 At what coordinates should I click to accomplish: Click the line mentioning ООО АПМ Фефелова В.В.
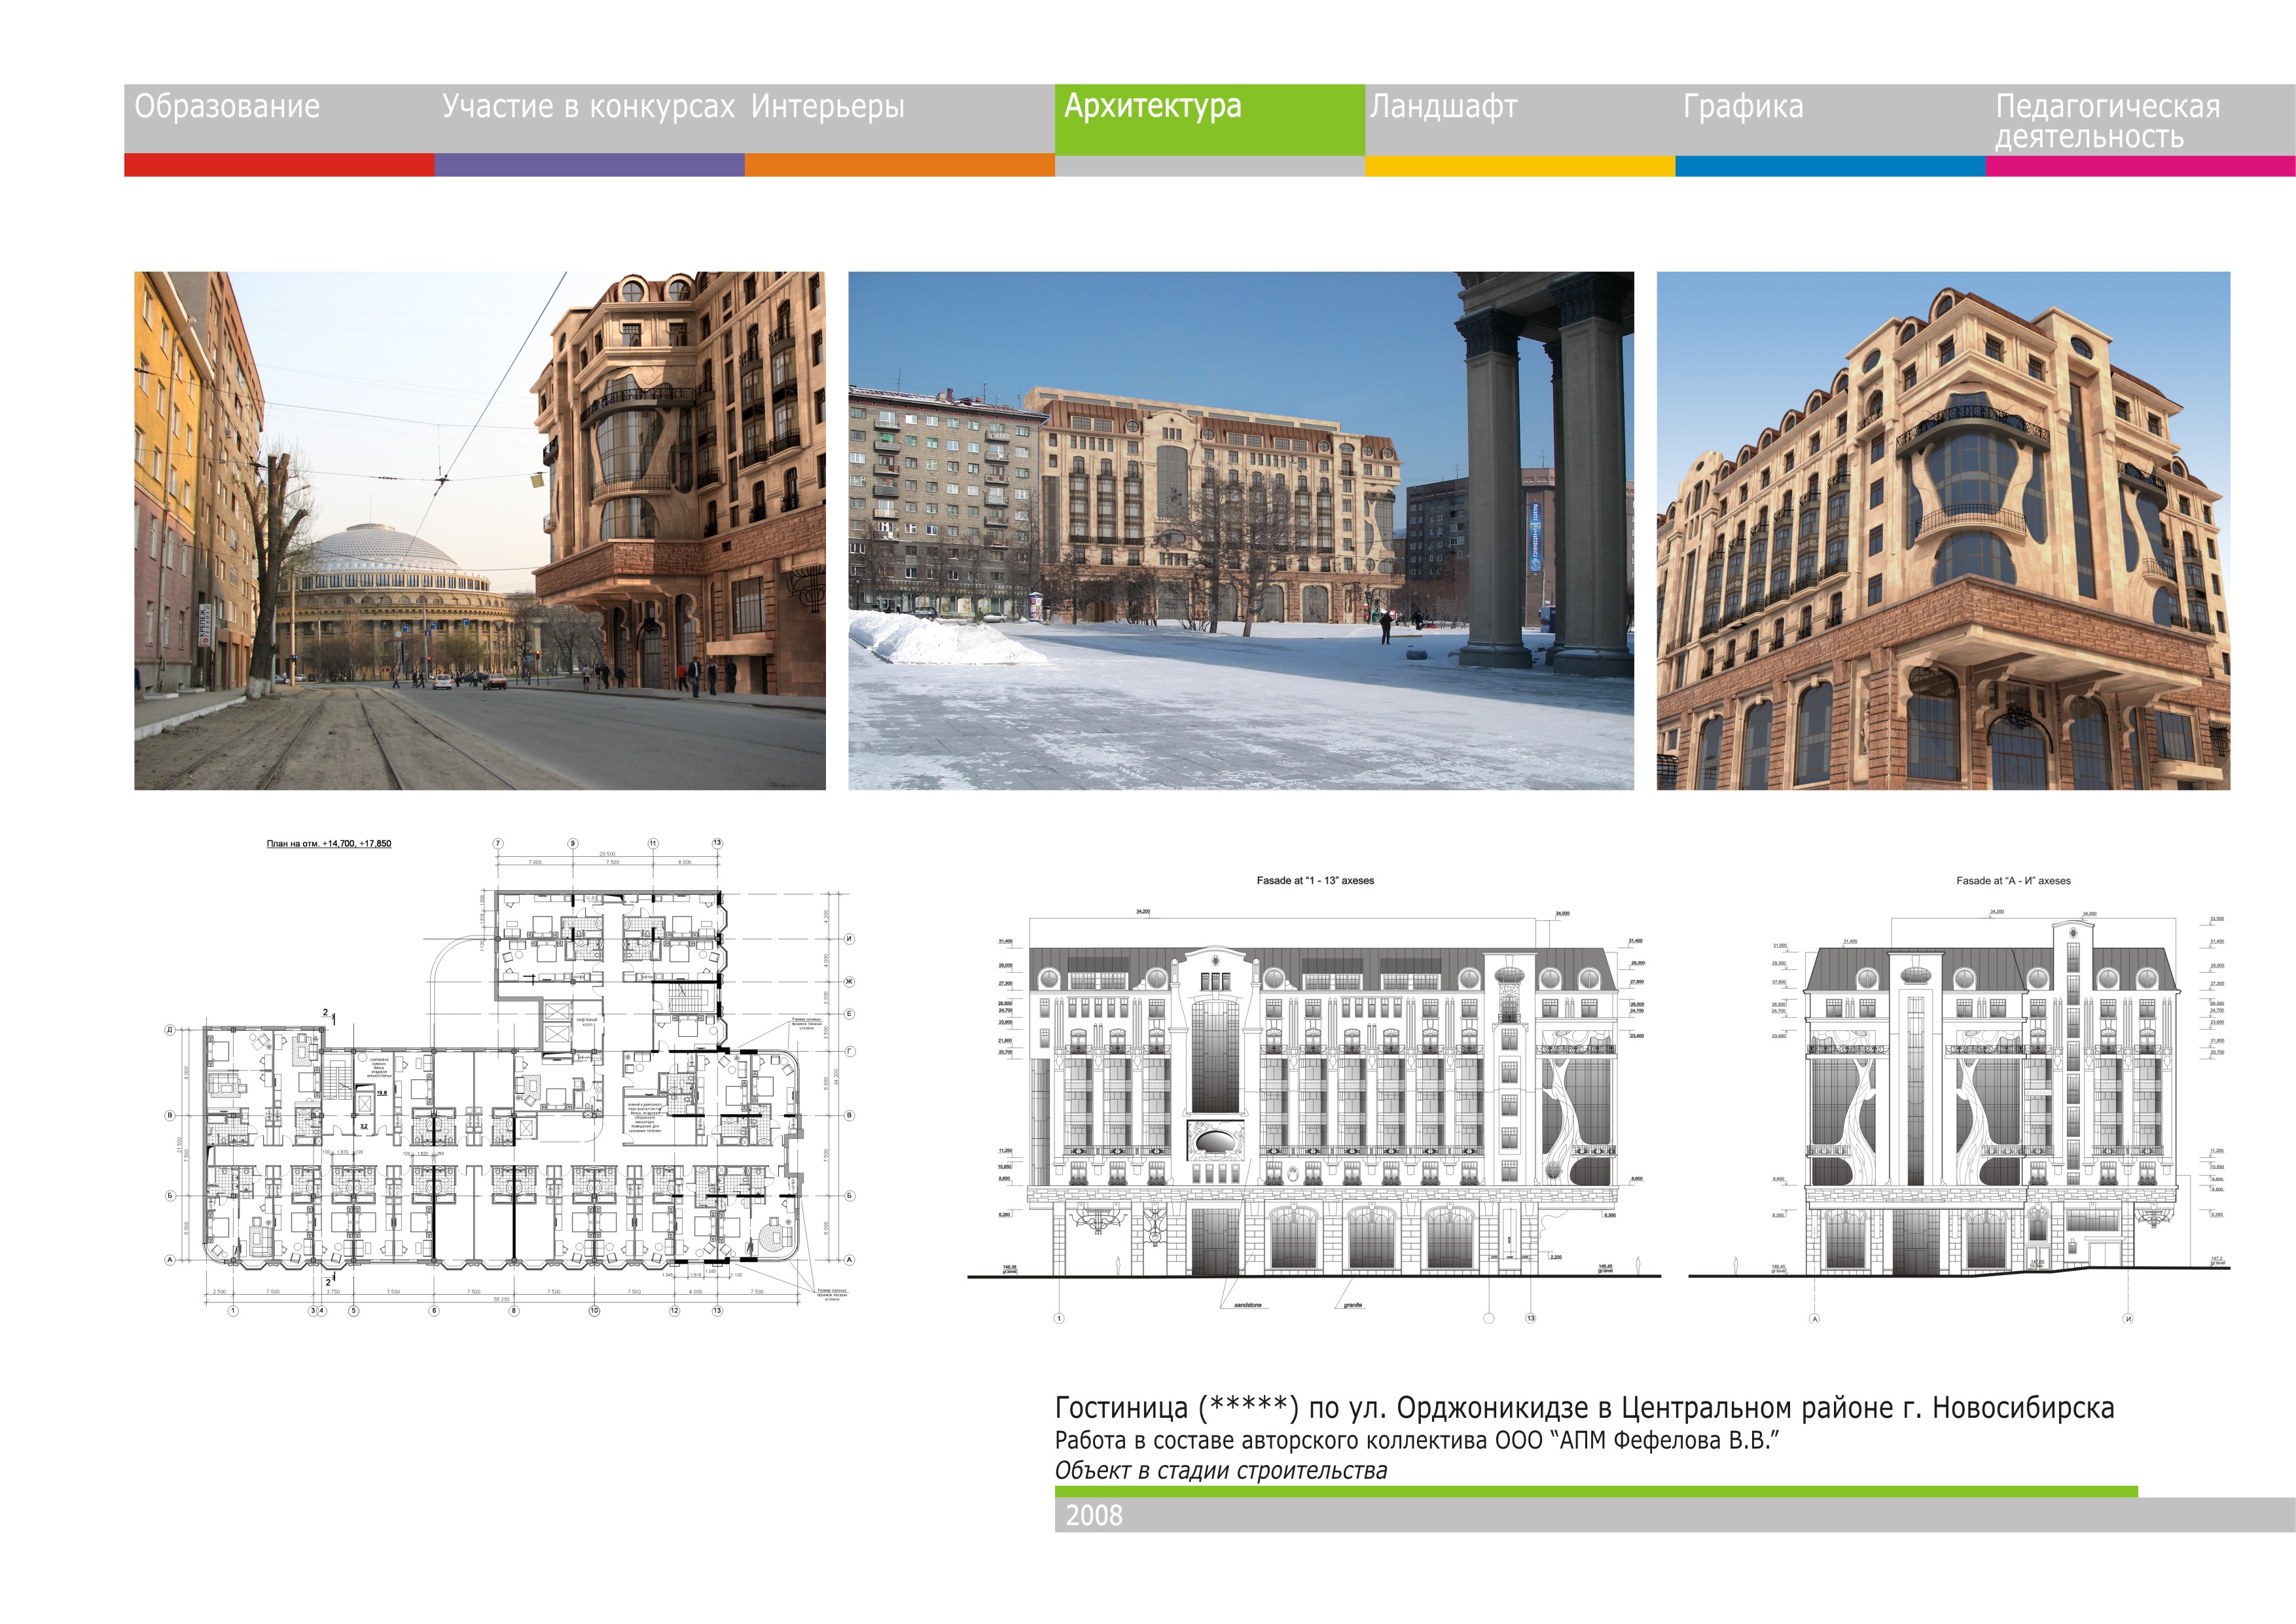[x=1417, y=1441]
